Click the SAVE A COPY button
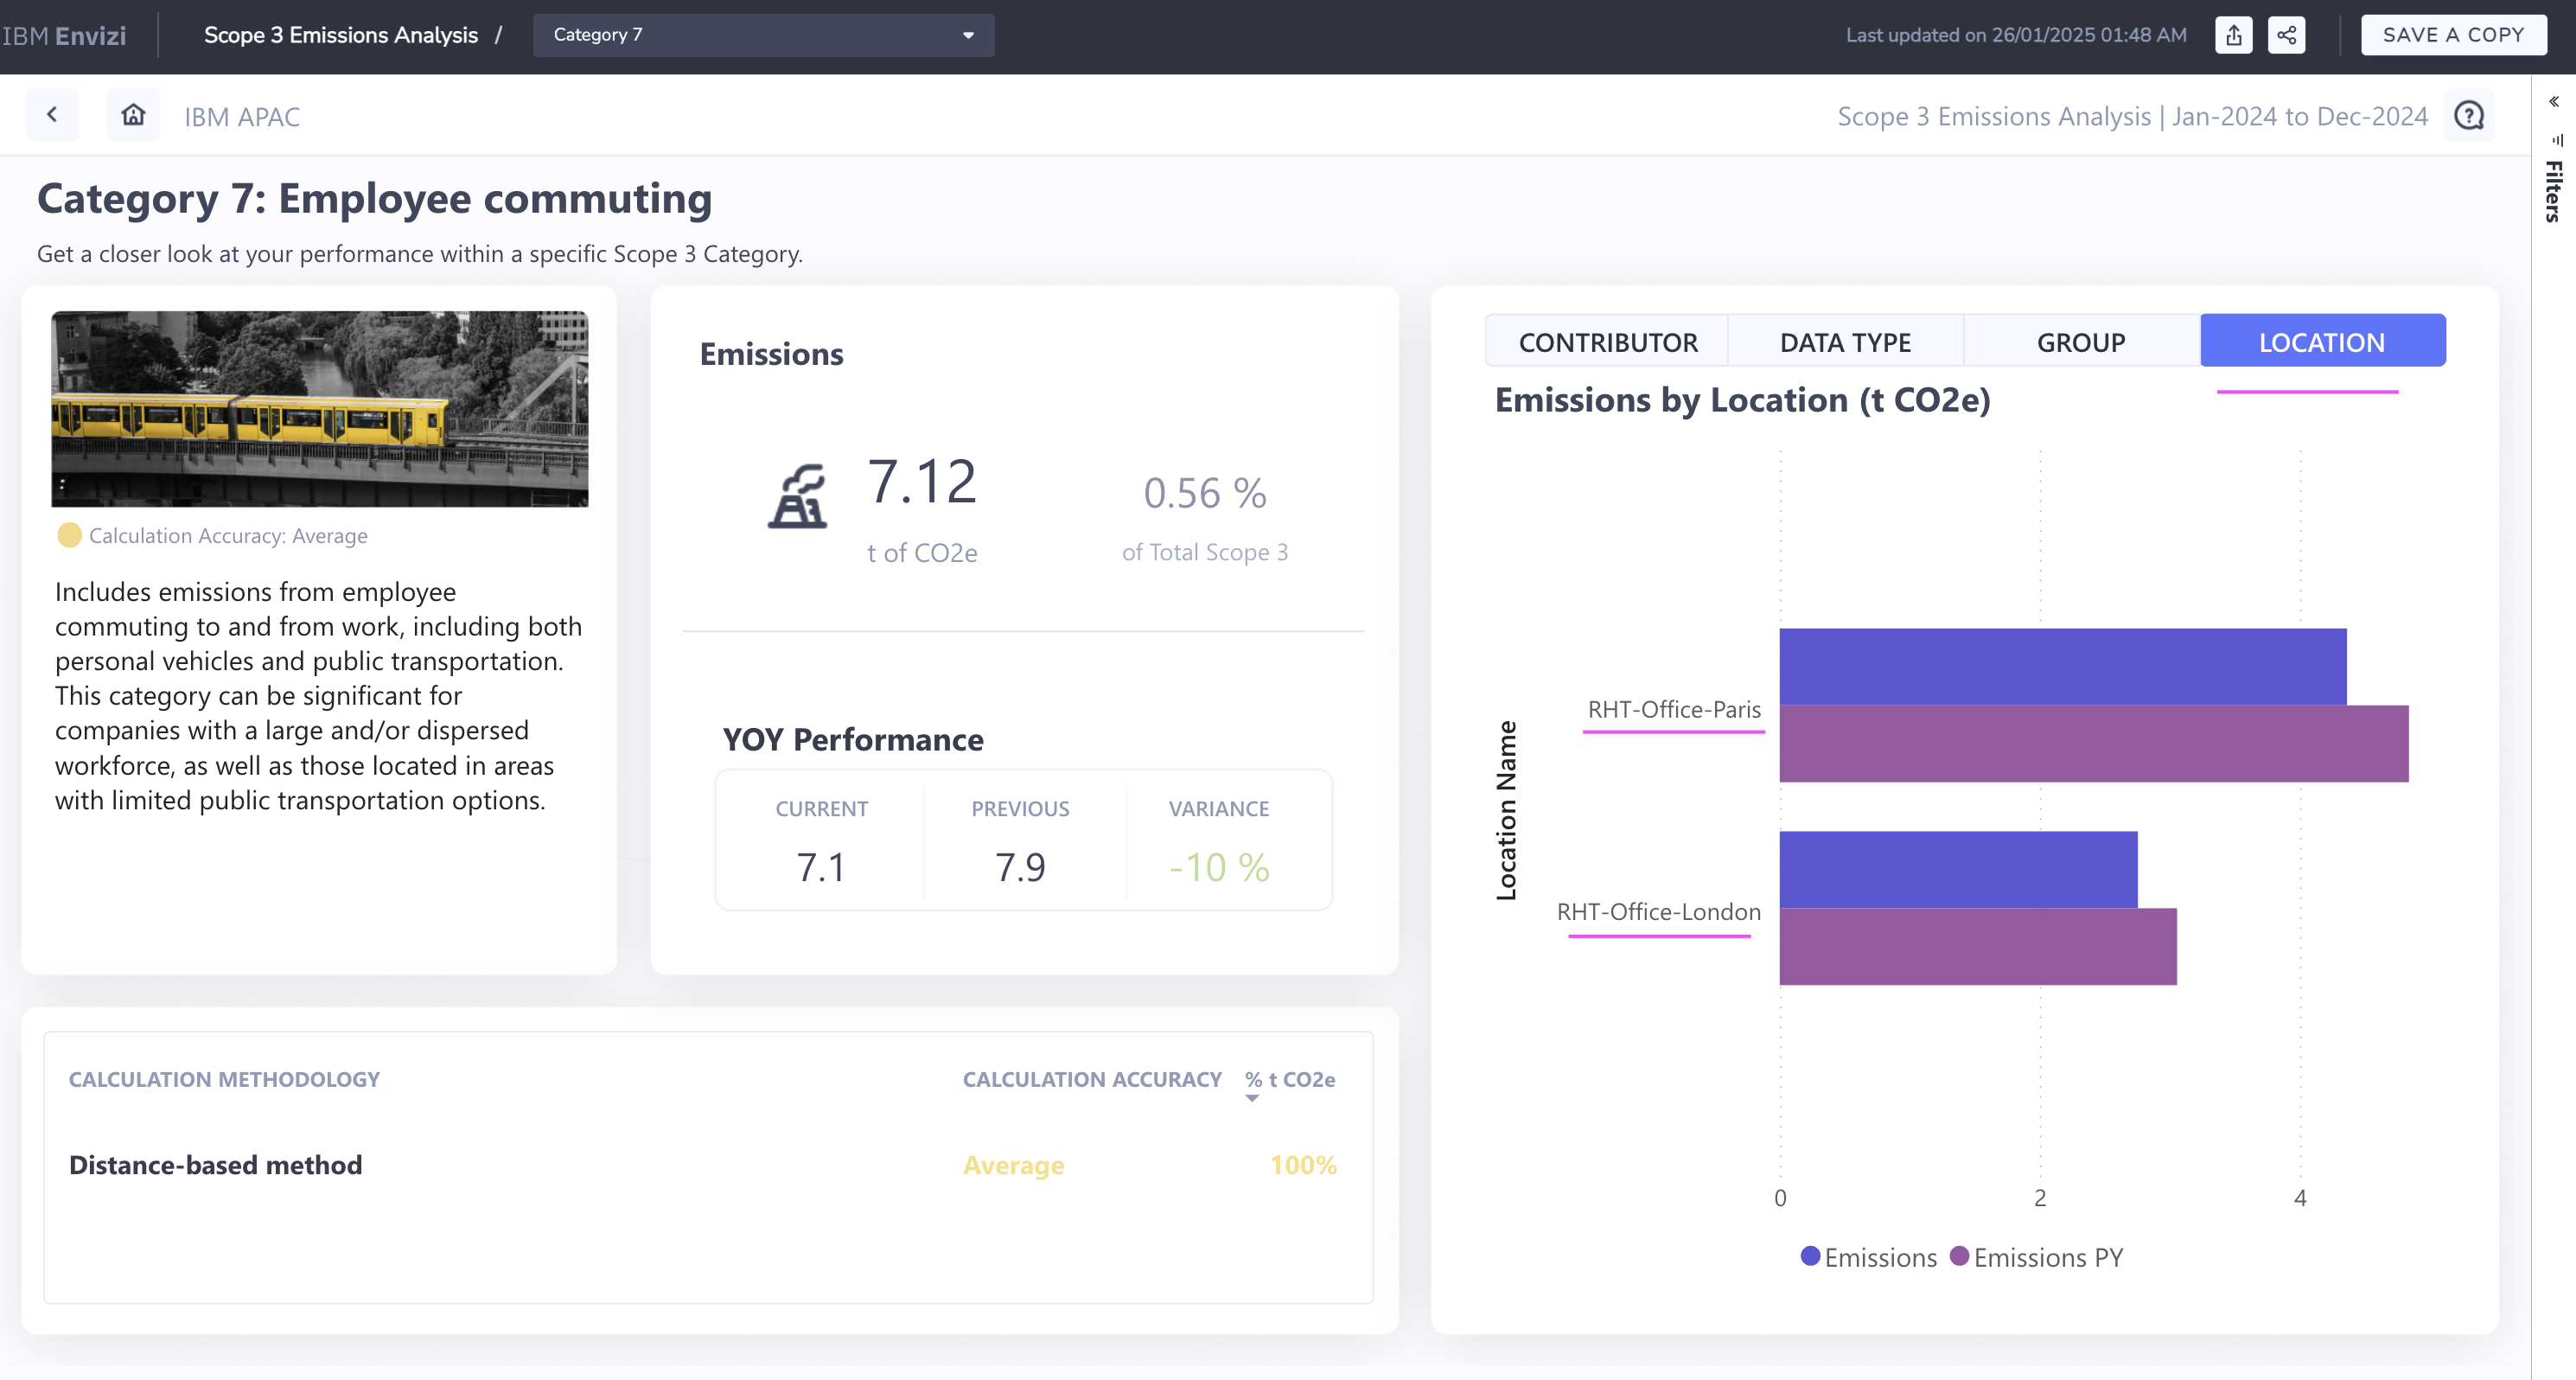The width and height of the screenshot is (2576, 1380). click(2453, 35)
